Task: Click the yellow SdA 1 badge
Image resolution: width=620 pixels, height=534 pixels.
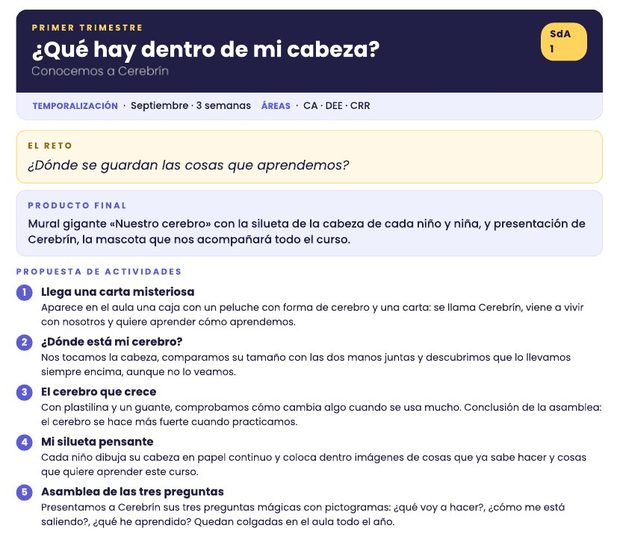Action: [563, 42]
